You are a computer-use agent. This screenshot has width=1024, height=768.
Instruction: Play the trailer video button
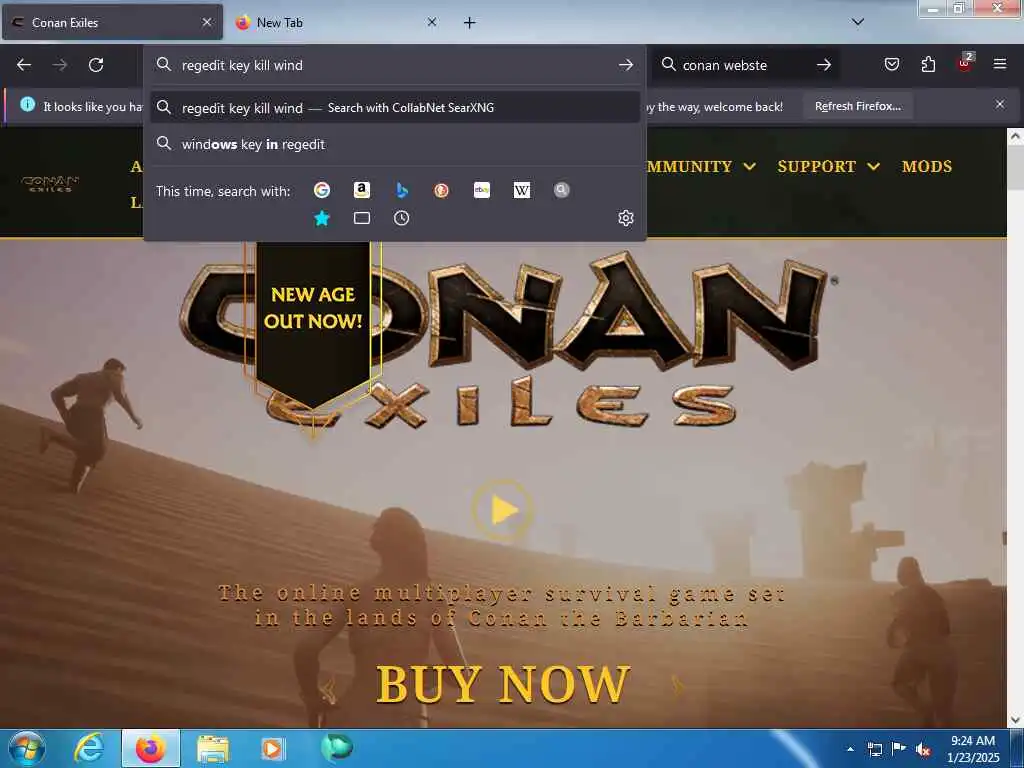[503, 510]
